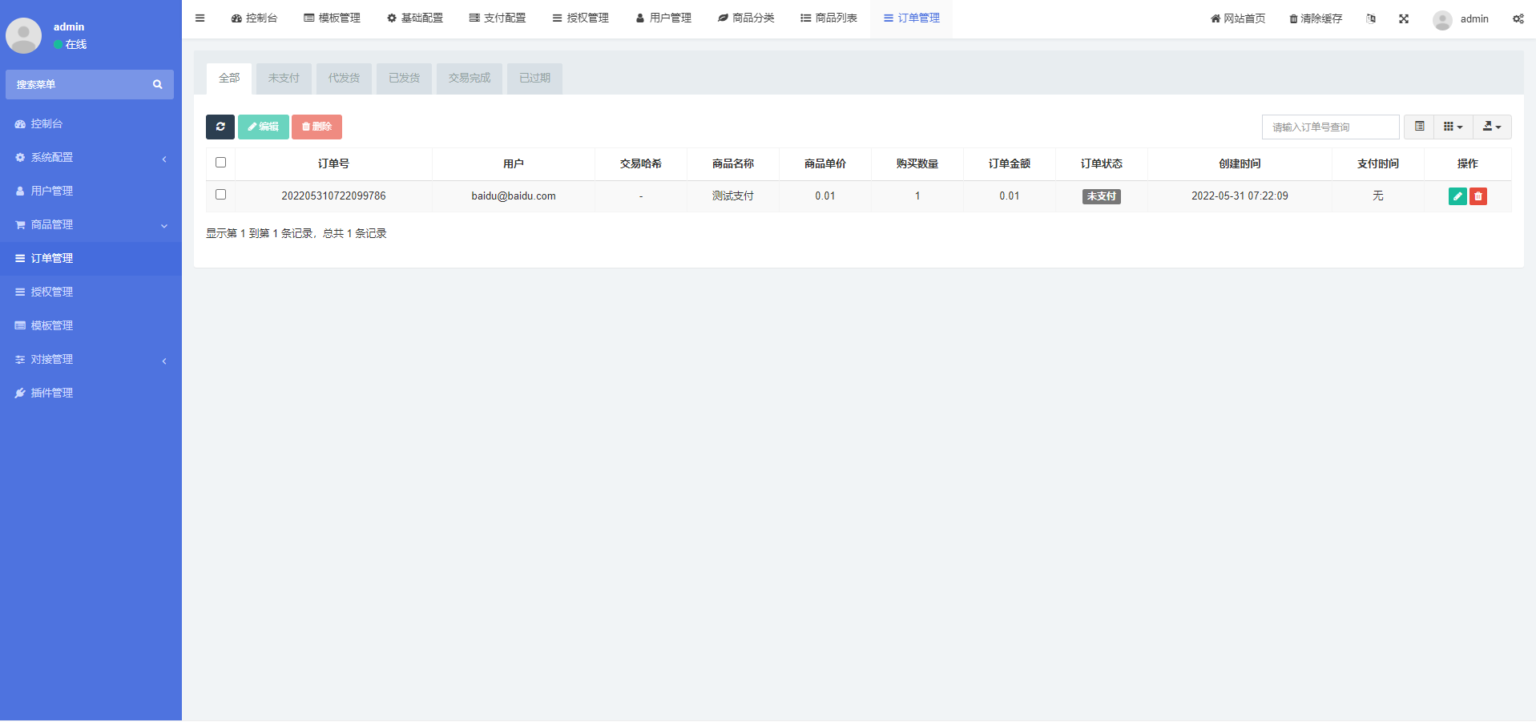This screenshot has width=1536, height=722.
Task: Open the columns grid dropdown
Action: [x=1453, y=127]
